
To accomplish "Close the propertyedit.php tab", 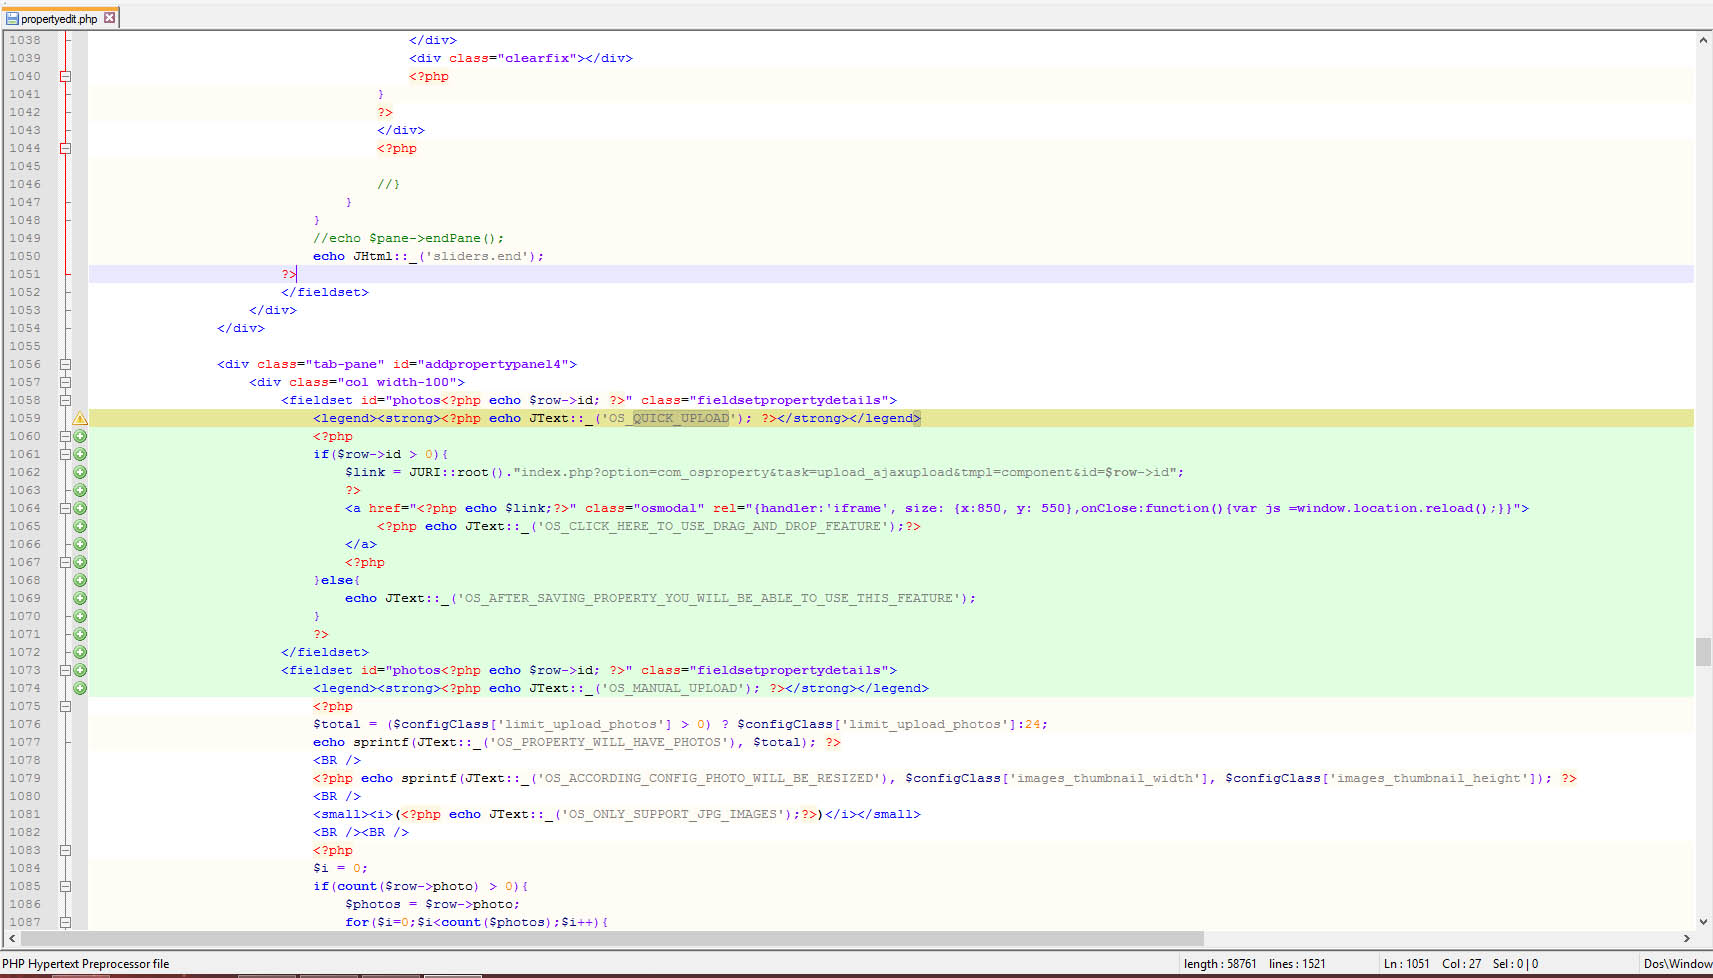I will coord(110,18).
